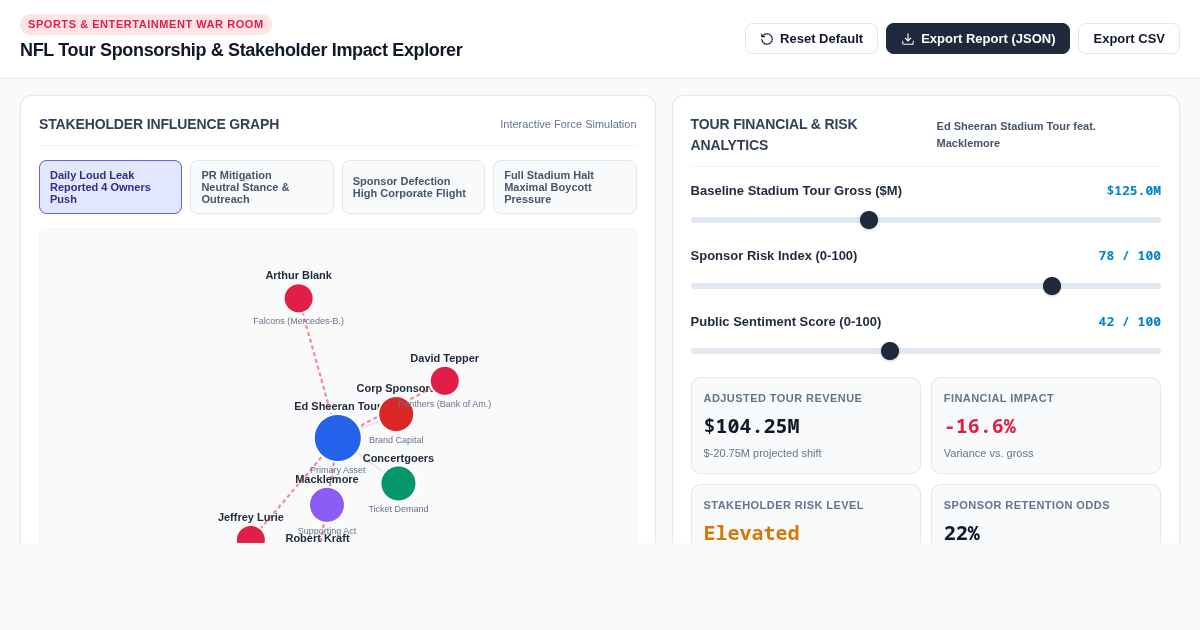Click the download icon in Export Report
Viewport: 1200px width, 630px height.
pos(908,39)
